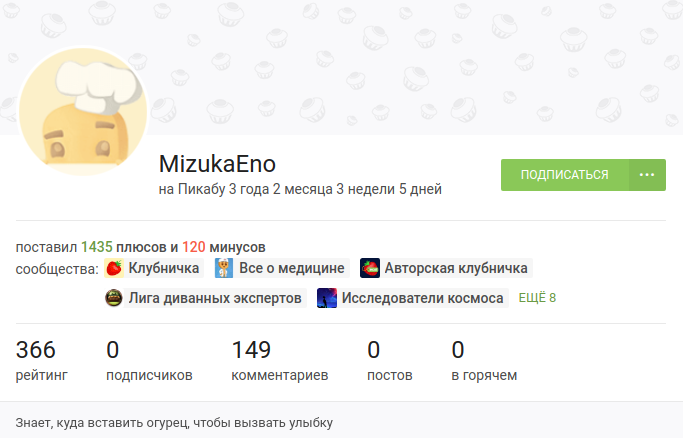Click the Авторская клубничка community icon
The image size is (683, 438).
point(370,268)
